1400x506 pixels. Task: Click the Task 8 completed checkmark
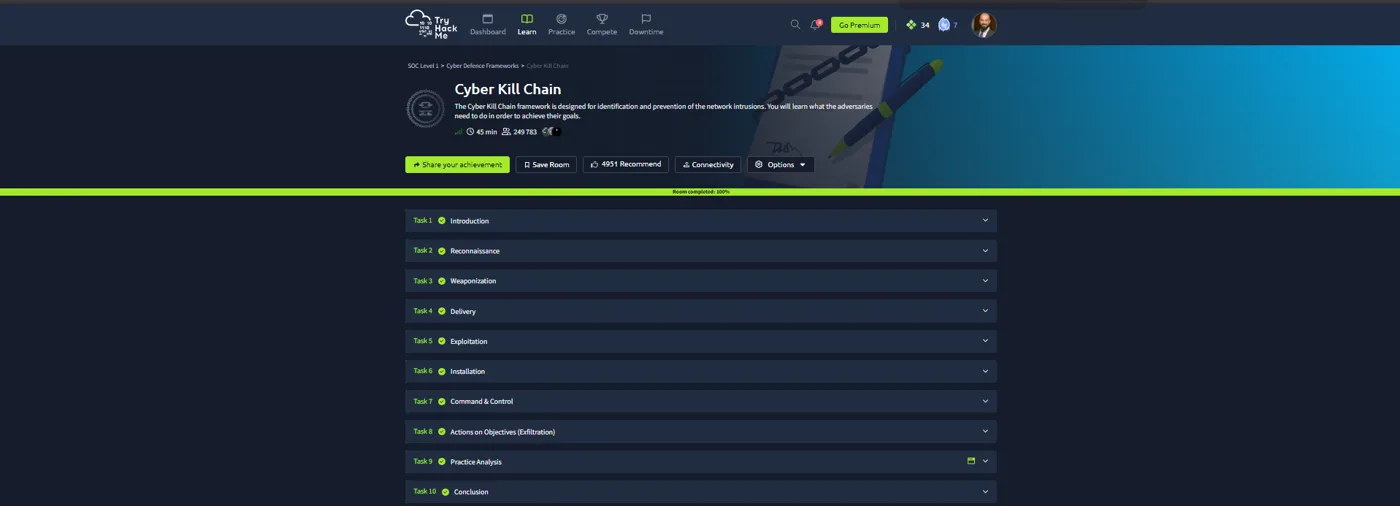pos(442,431)
